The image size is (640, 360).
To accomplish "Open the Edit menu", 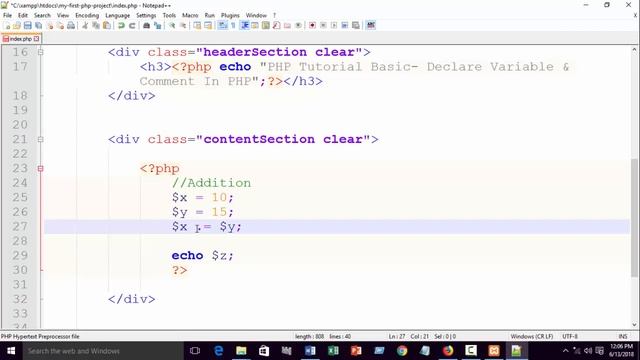I will coord(23,16).
